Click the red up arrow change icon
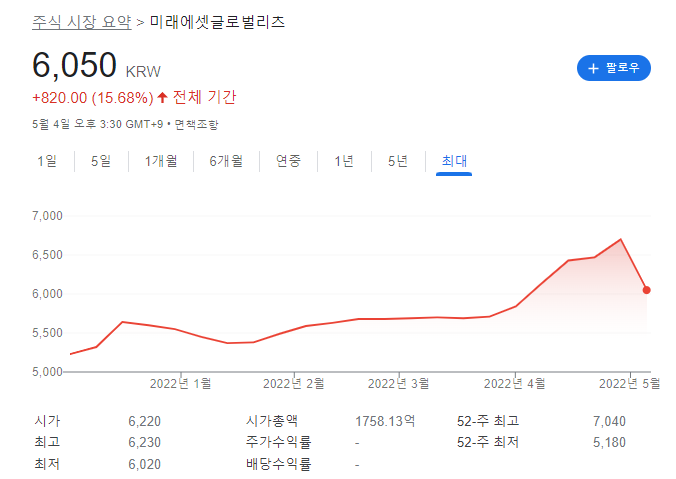The width and height of the screenshot is (676, 479). pyautogui.click(x=162, y=97)
